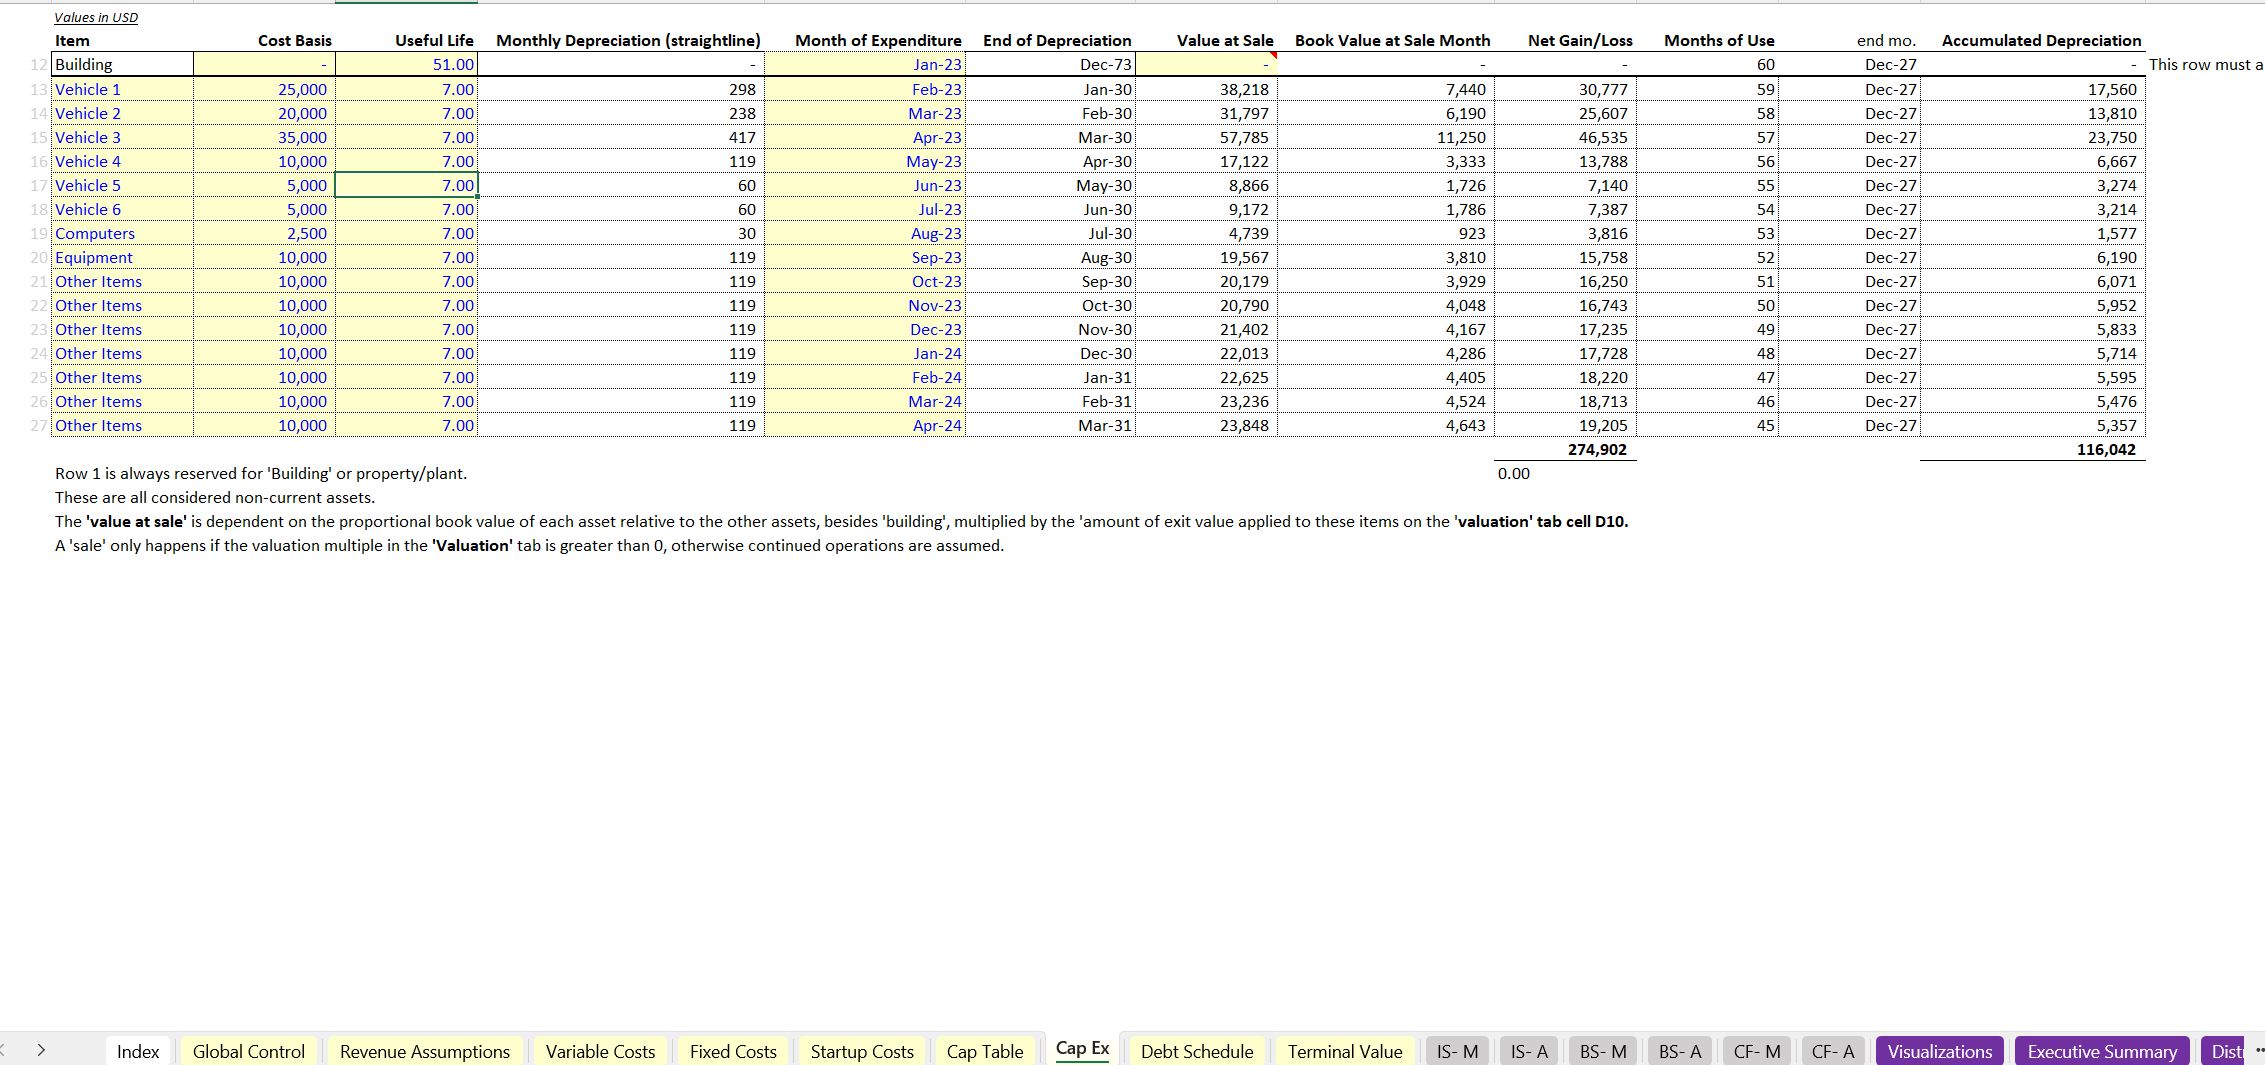Screen dimensions: 2265x1065
Task: Switch to the Revenue Assumptions sheet
Action: point(424,1051)
